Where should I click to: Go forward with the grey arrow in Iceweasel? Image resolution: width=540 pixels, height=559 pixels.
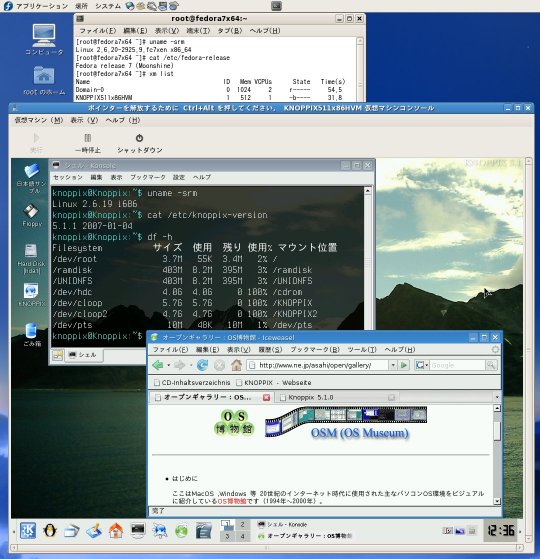(x=180, y=365)
